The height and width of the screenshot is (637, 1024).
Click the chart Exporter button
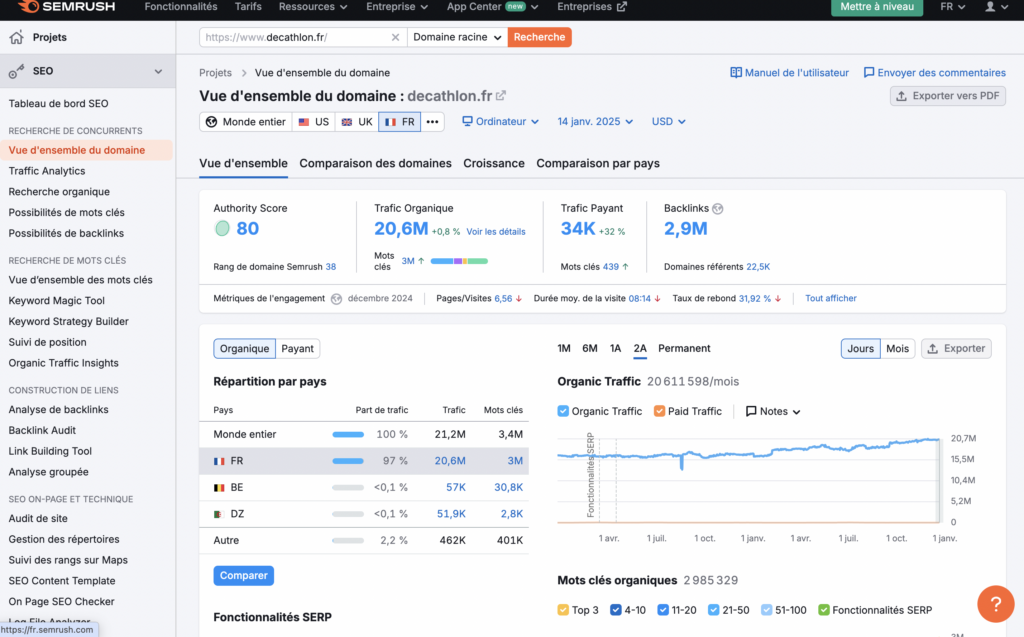[957, 348]
